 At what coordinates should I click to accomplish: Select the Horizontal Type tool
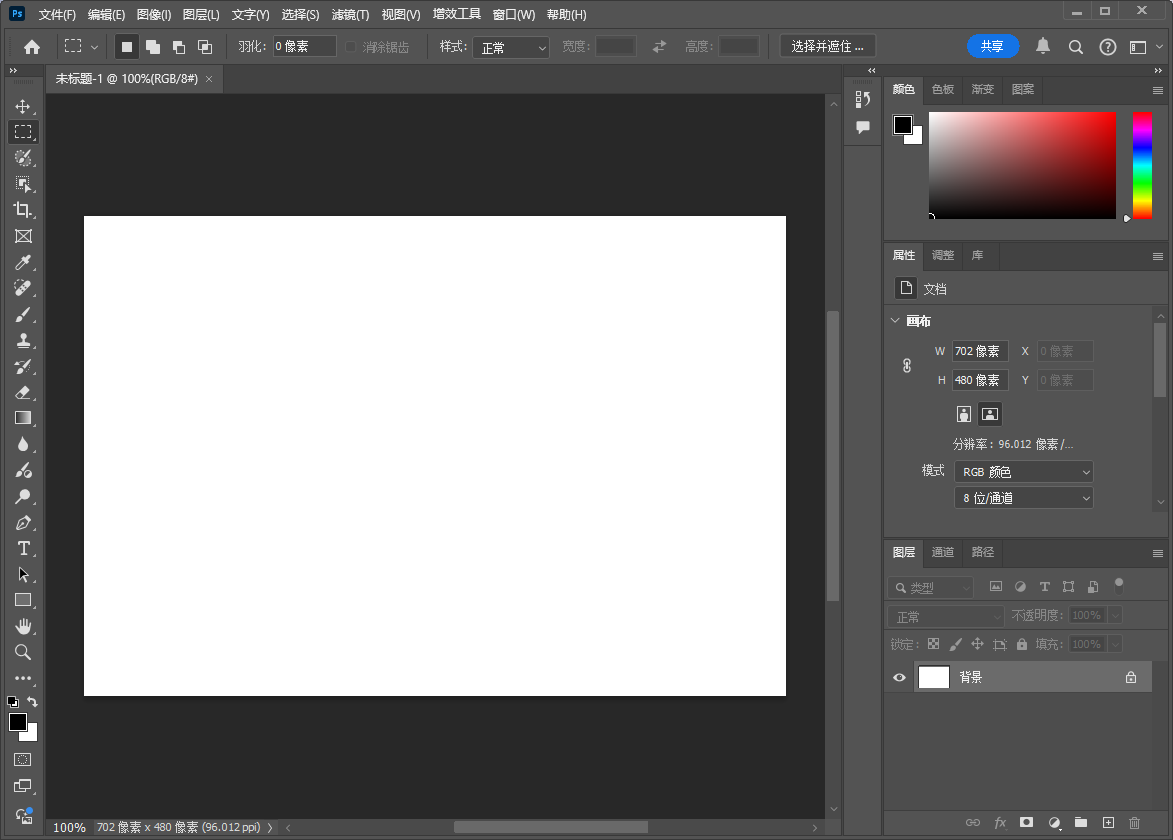pyautogui.click(x=25, y=548)
